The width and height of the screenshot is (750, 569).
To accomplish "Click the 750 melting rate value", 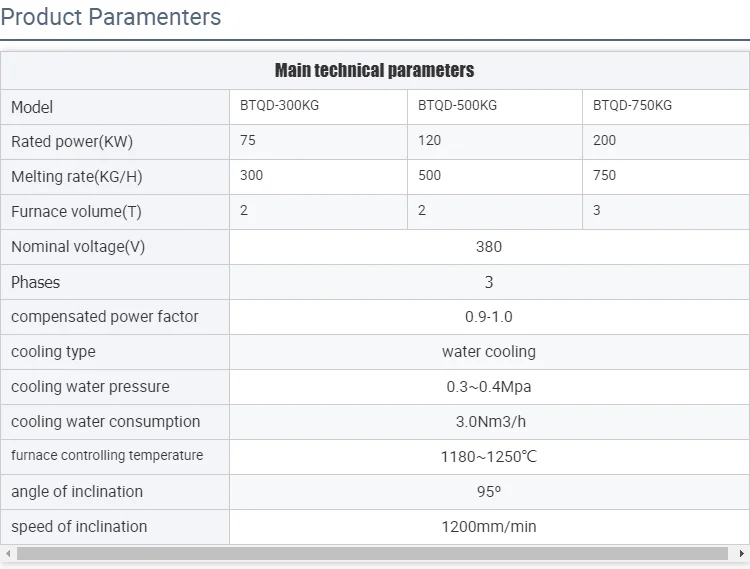I will click(604, 176).
